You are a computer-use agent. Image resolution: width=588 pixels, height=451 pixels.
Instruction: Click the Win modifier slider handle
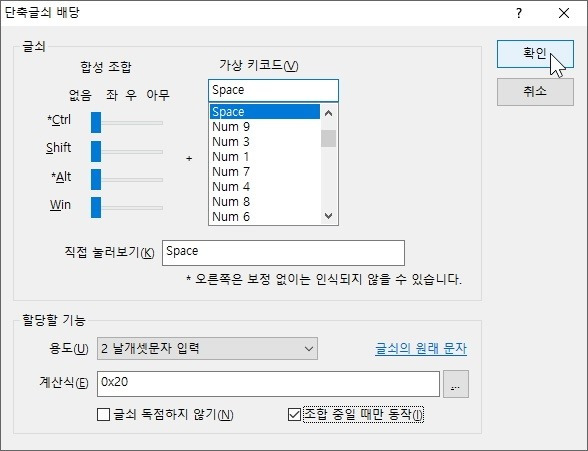(x=96, y=207)
